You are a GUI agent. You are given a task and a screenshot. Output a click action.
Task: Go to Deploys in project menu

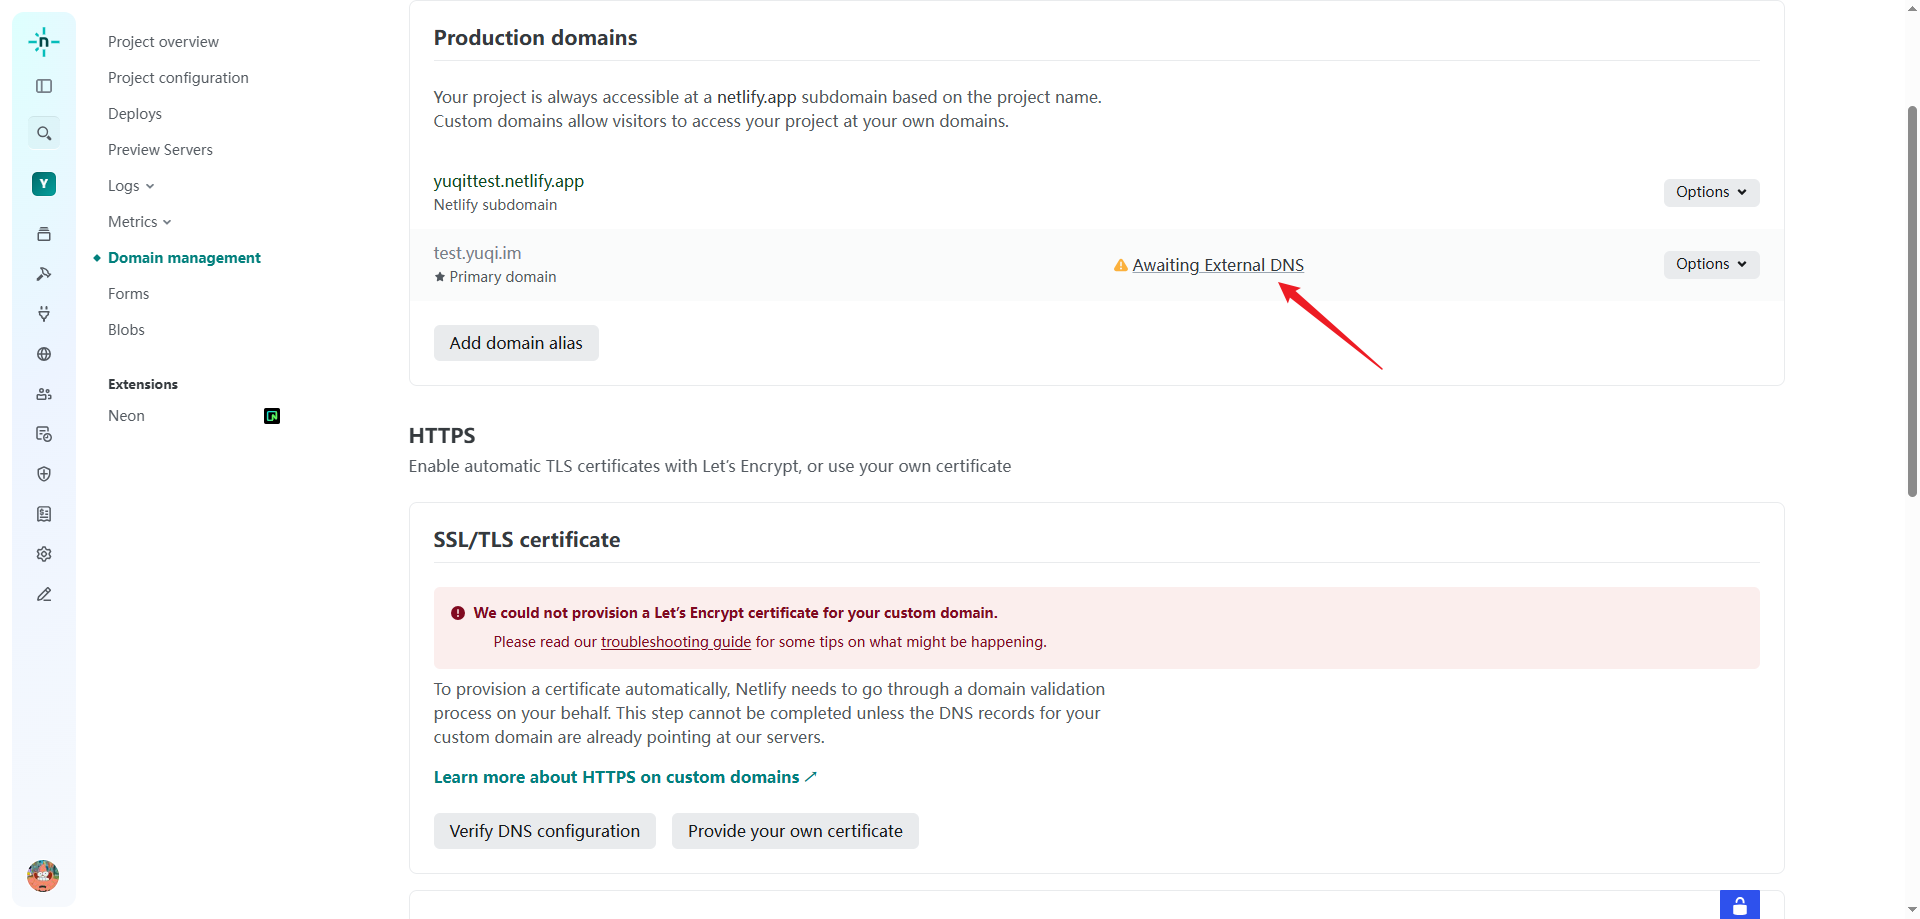tap(135, 114)
